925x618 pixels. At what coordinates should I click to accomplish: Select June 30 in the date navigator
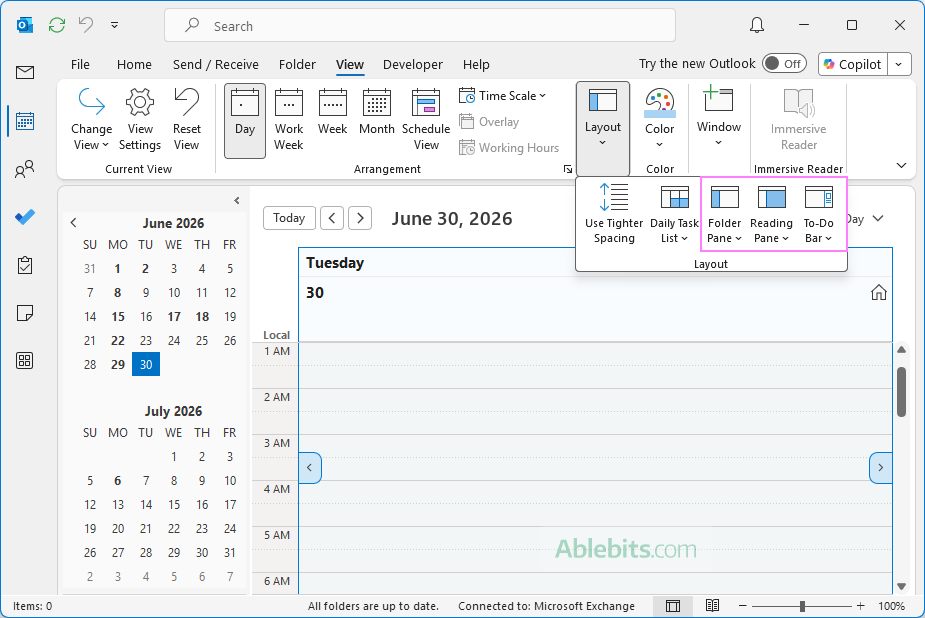[x=146, y=364]
